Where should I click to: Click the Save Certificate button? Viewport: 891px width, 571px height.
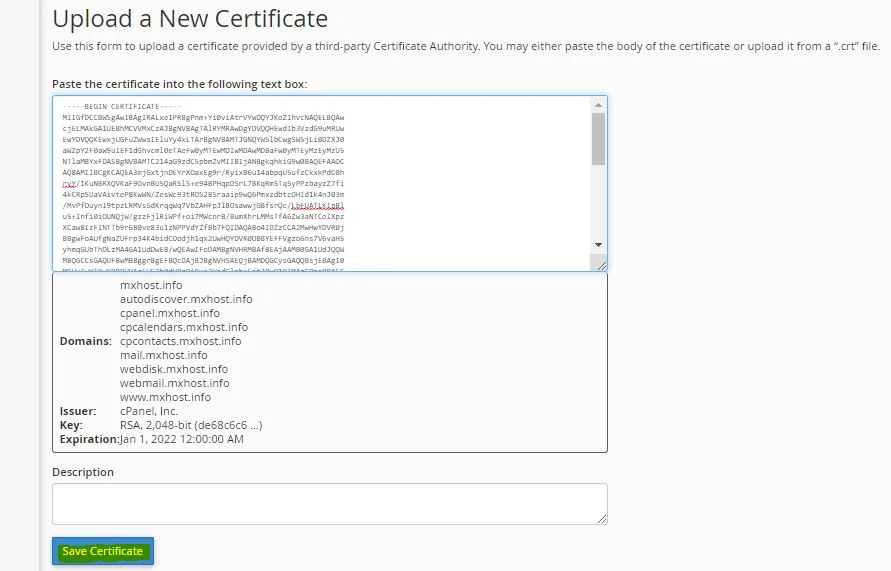point(103,551)
